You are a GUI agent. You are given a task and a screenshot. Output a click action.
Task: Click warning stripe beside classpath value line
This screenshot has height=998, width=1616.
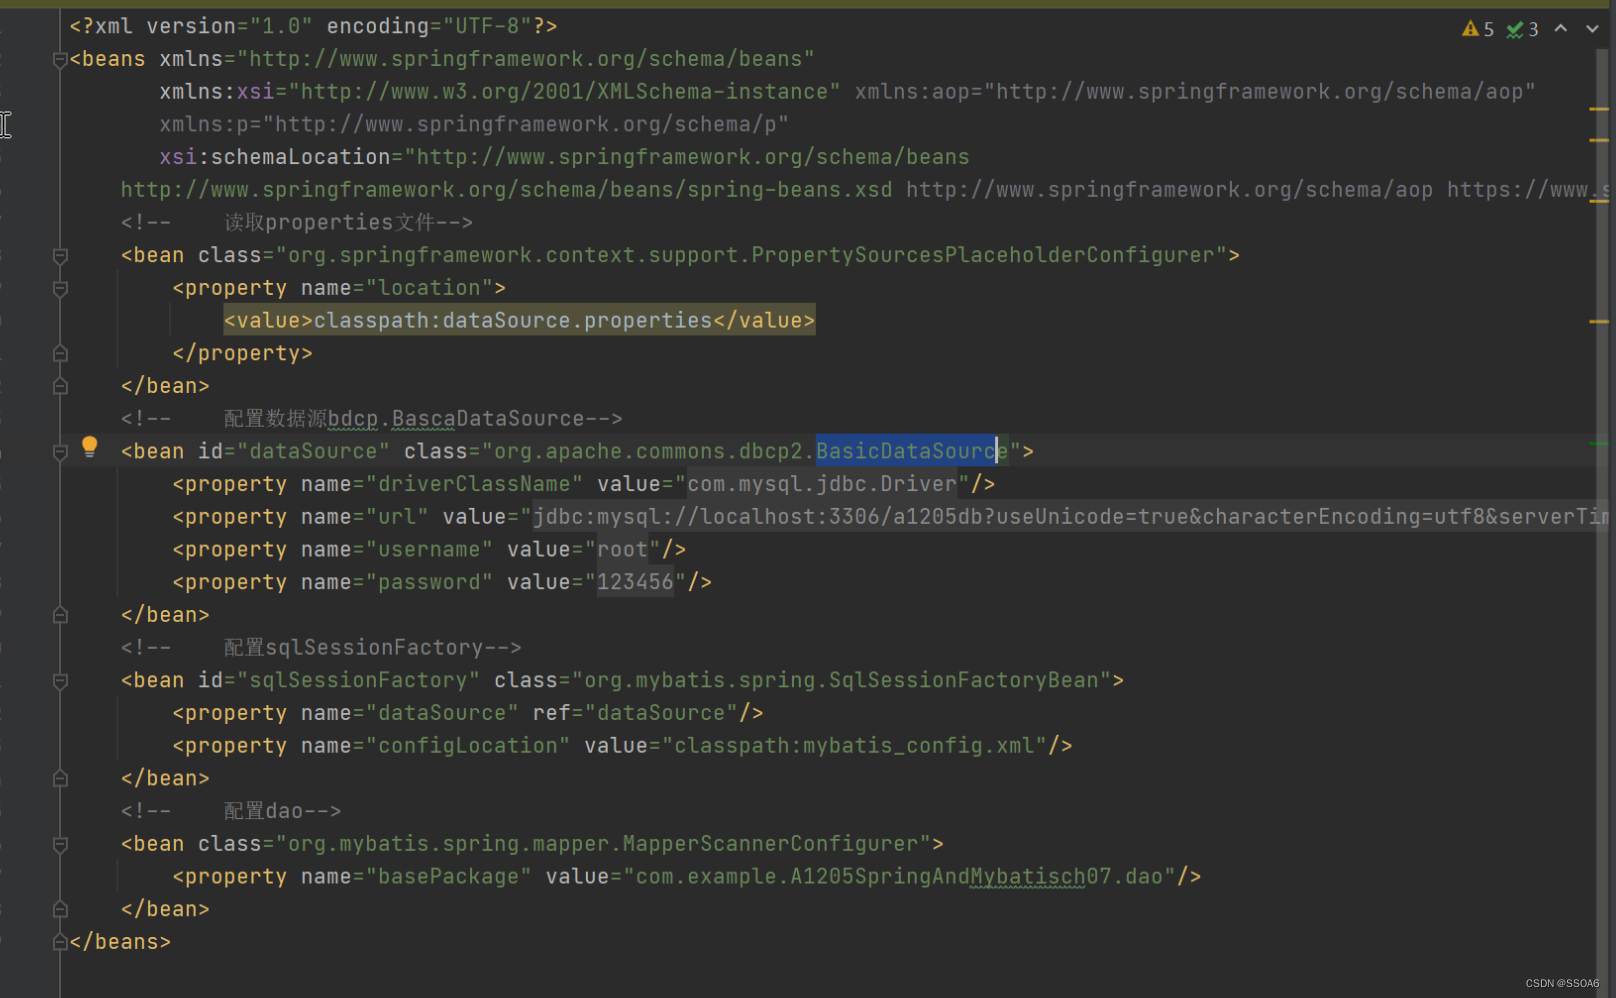click(1599, 321)
